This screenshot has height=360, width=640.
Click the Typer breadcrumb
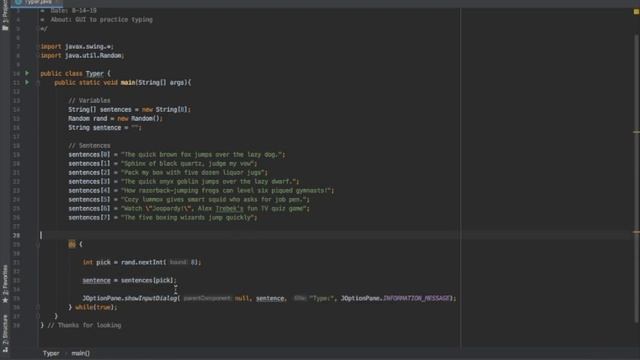[51, 353]
